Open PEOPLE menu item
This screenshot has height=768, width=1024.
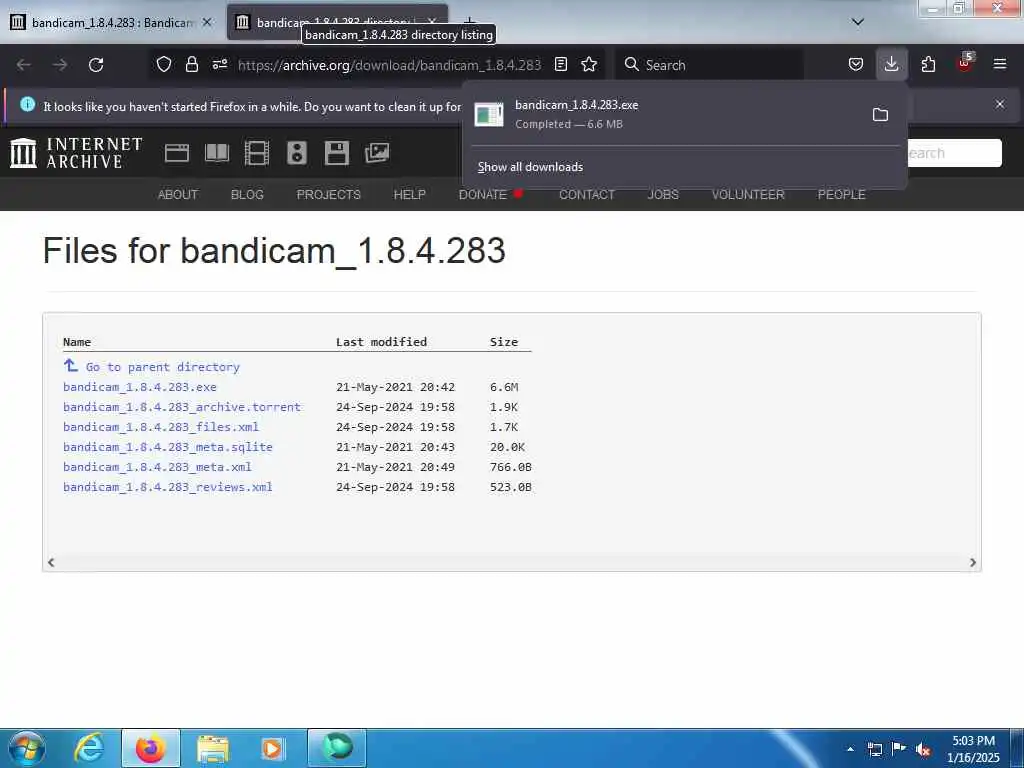pos(841,195)
